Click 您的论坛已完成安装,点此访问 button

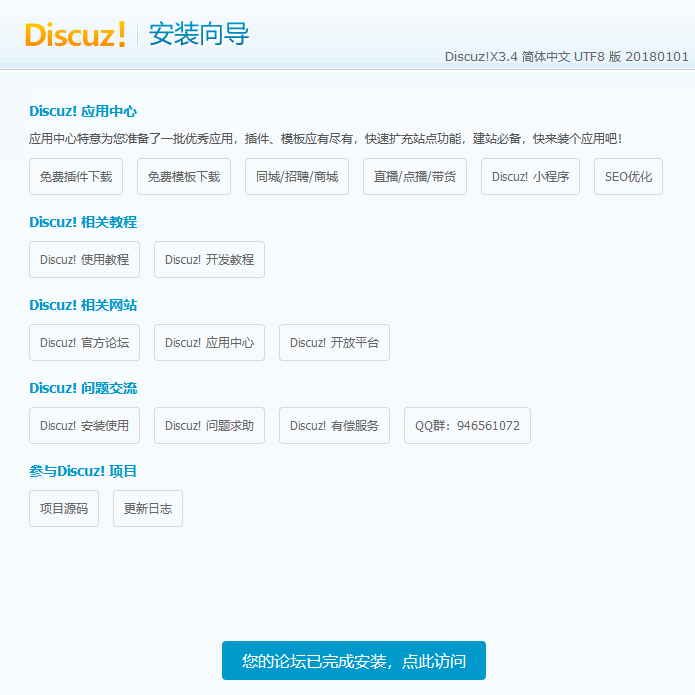[x=354, y=660]
